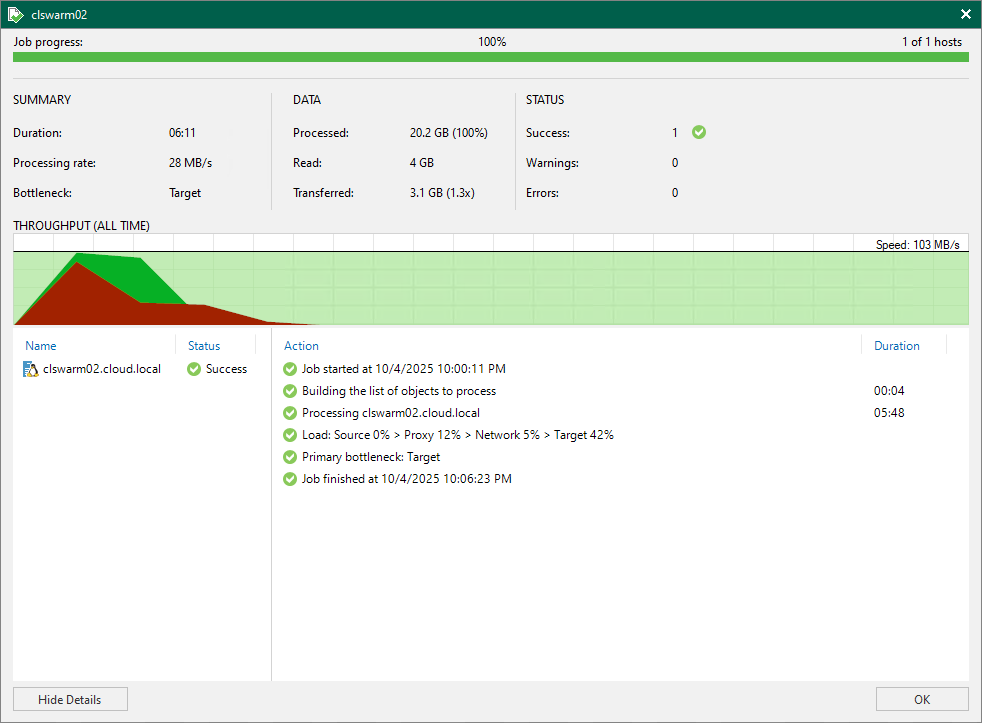982x723 pixels.
Task: Confirm the dialog with OK
Action: (922, 699)
